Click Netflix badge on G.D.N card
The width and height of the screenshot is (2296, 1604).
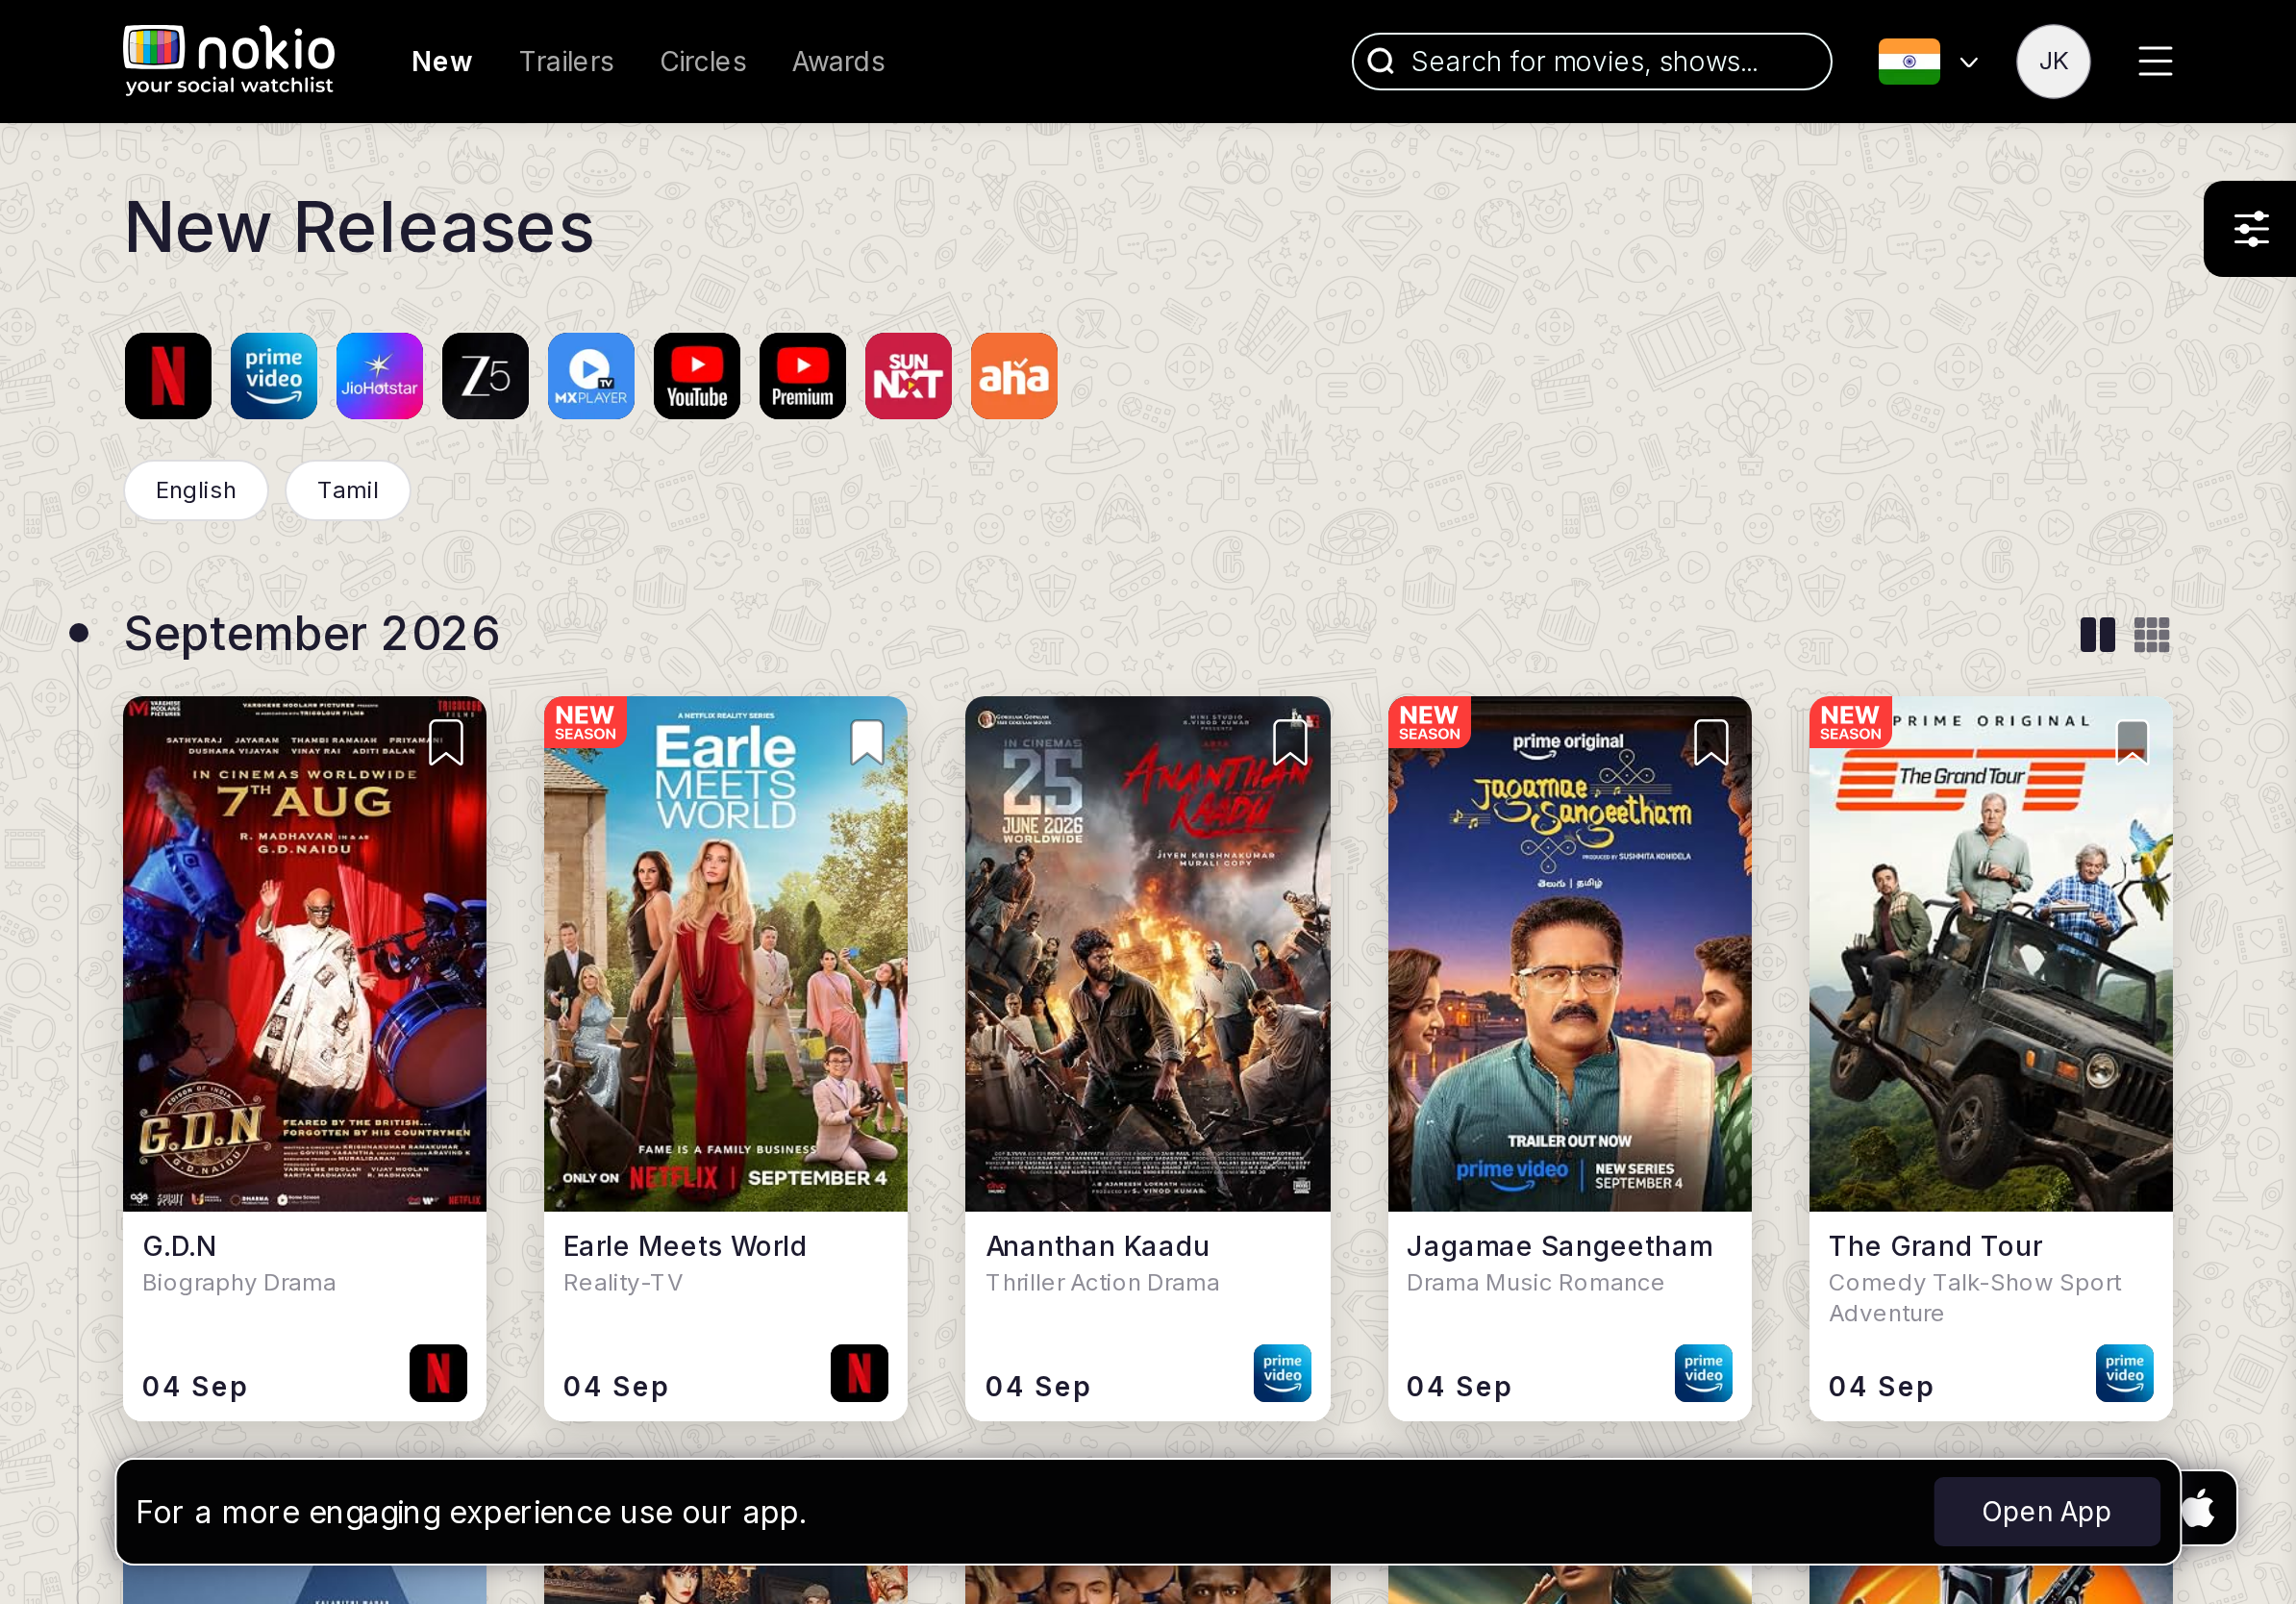tap(438, 1373)
